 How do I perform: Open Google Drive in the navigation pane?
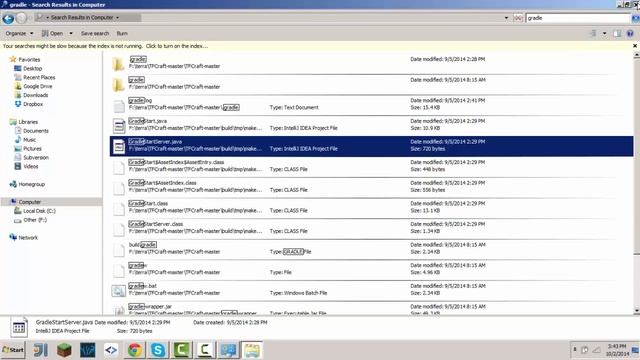[x=37, y=87]
